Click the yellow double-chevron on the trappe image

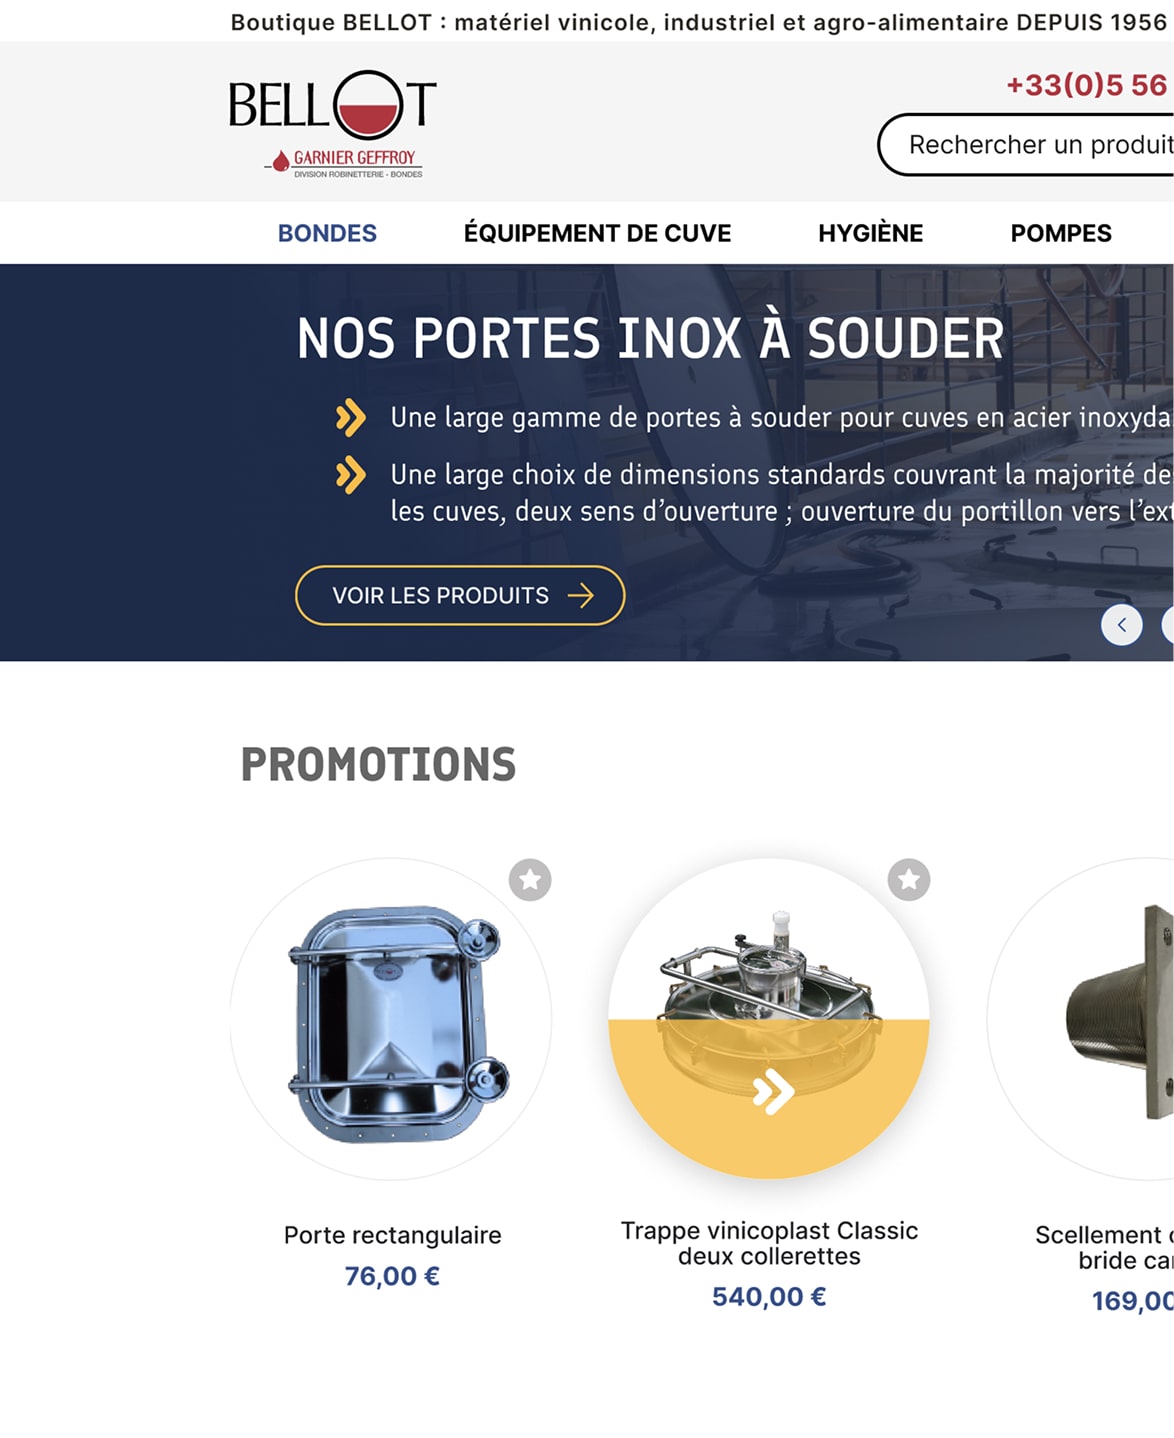(773, 1091)
